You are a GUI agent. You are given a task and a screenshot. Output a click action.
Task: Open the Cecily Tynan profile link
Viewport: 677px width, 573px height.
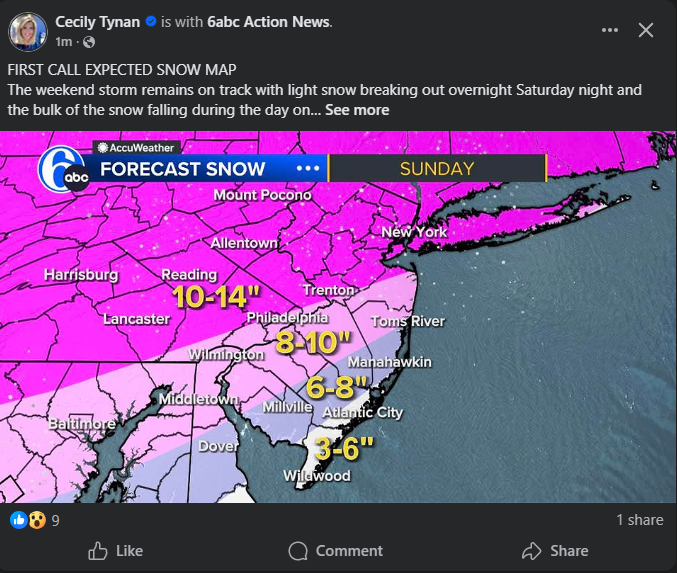97,22
